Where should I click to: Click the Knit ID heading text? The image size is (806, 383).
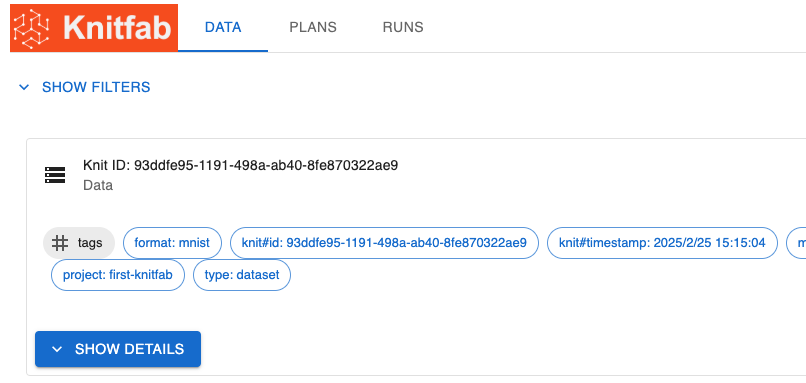241,166
